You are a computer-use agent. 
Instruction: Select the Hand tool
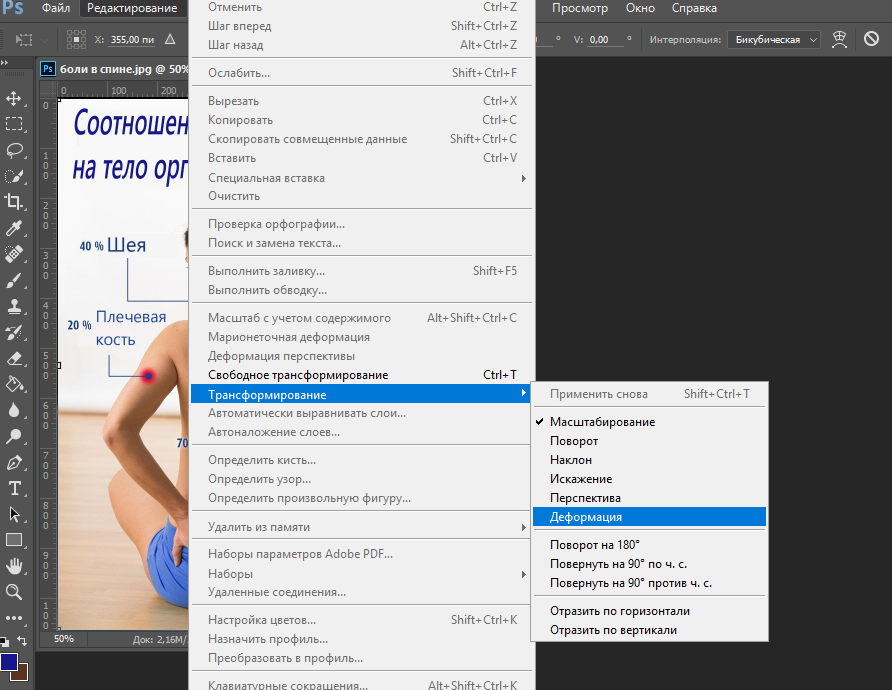point(15,566)
